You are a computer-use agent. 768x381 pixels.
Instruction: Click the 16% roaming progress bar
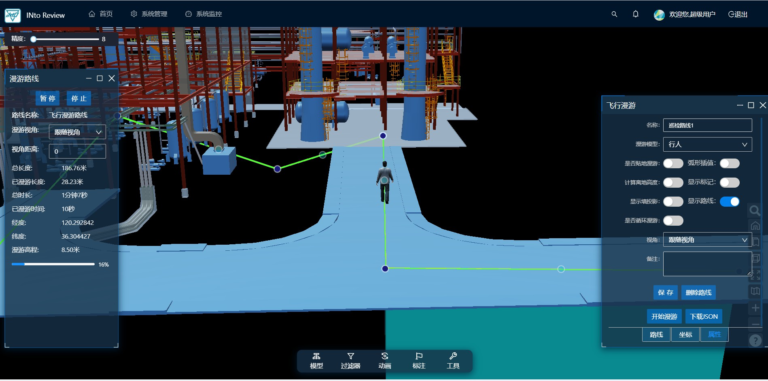click(53, 264)
